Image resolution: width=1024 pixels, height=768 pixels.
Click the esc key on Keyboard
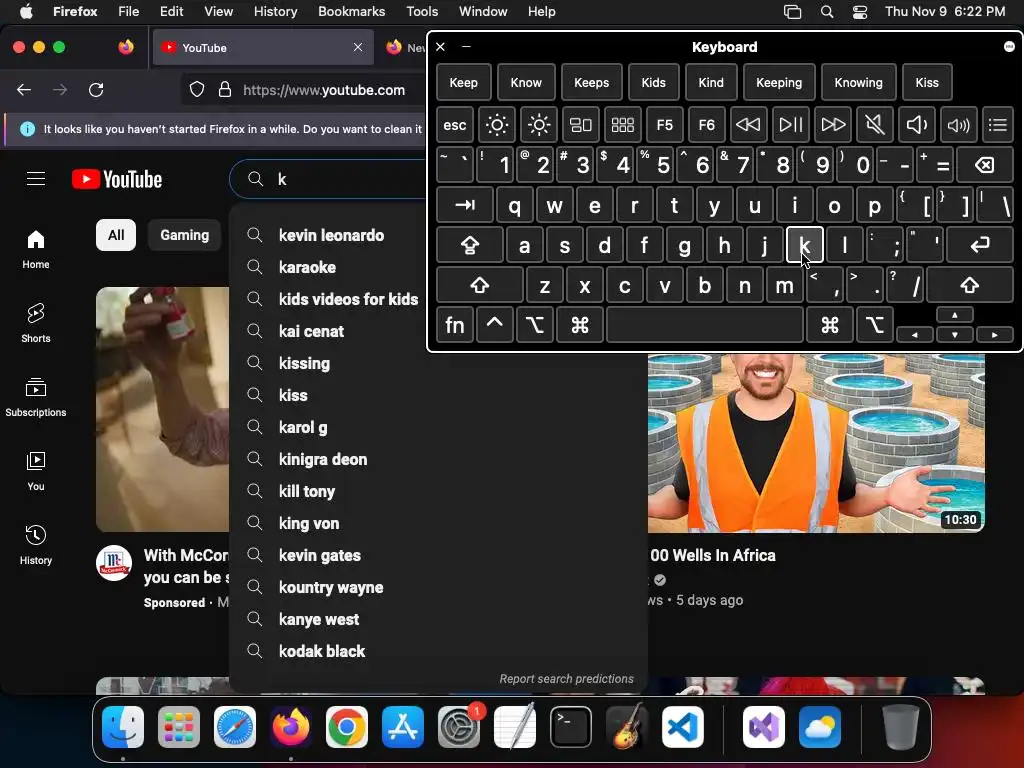455,125
